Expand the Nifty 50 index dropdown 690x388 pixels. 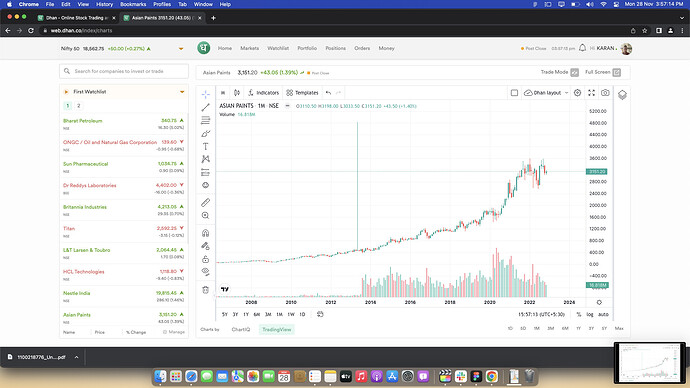coord(181,48)
